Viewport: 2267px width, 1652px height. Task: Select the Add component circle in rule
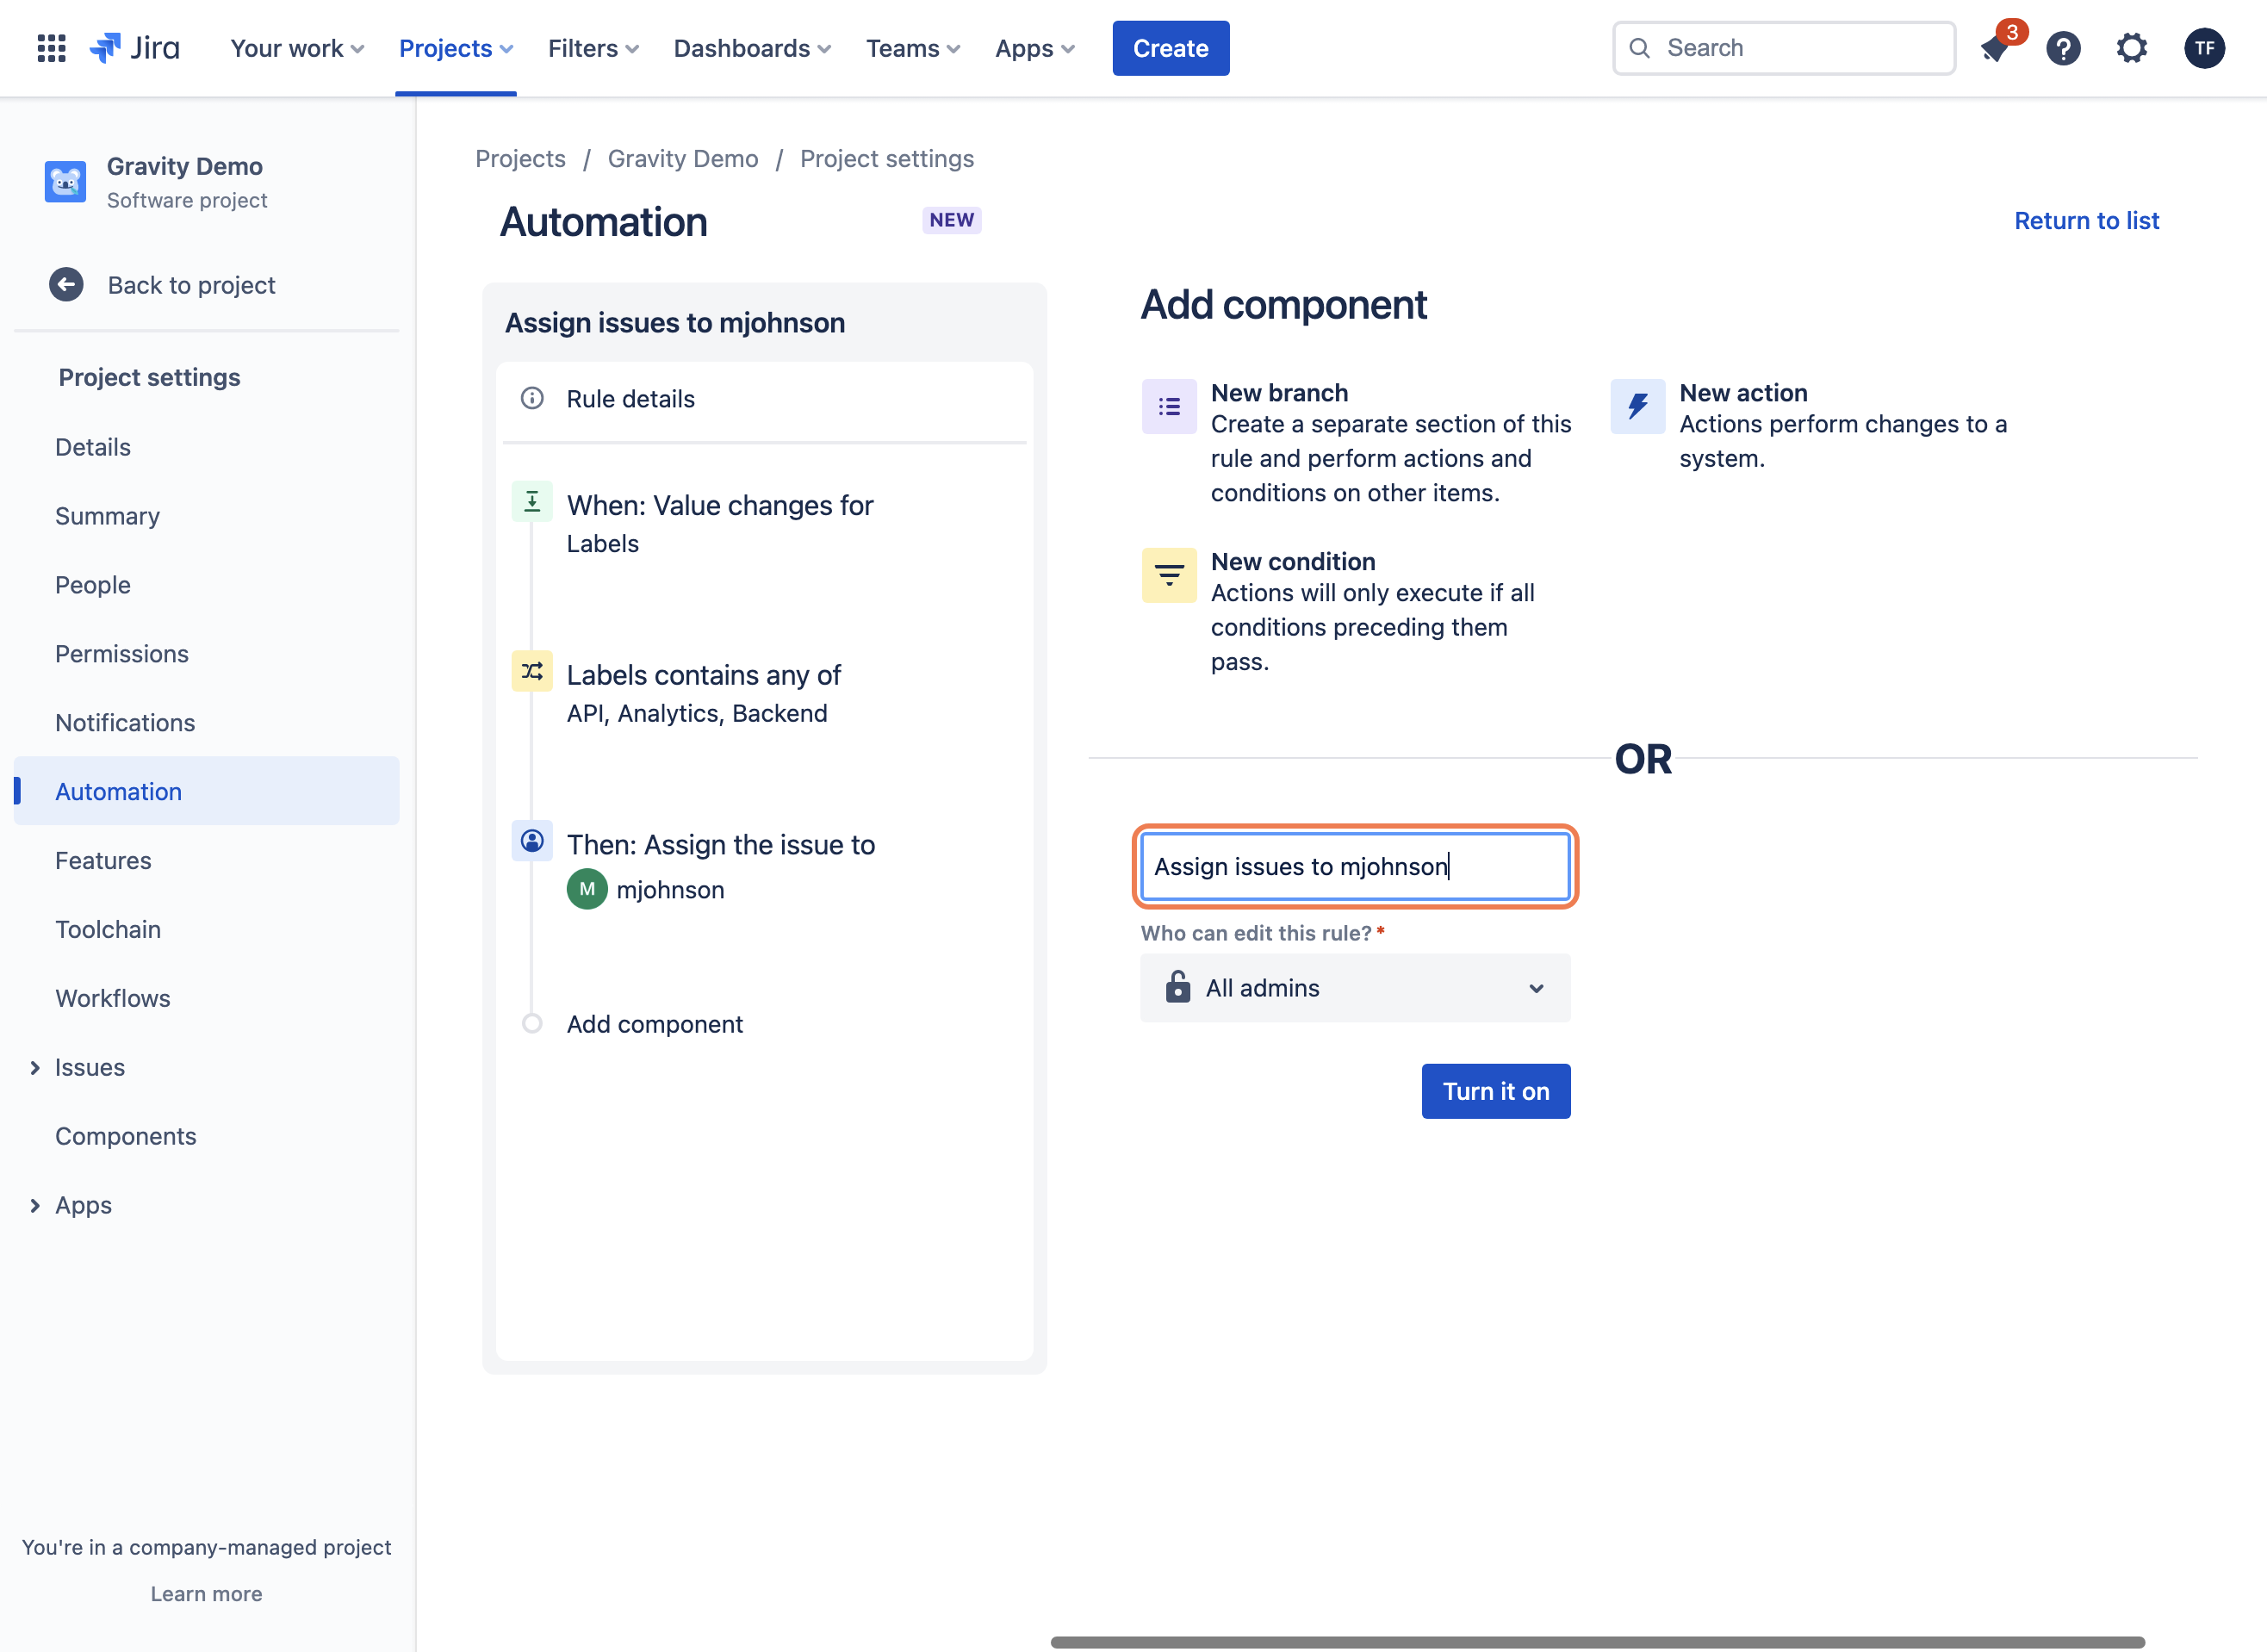tap(532, 1023)
